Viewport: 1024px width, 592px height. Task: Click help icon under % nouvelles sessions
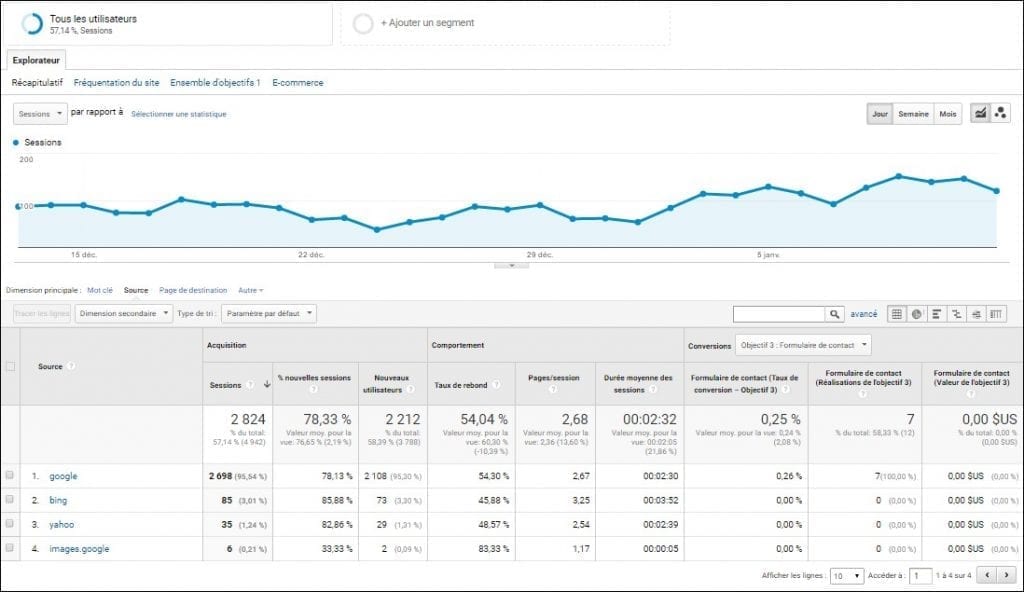(314, 389)
